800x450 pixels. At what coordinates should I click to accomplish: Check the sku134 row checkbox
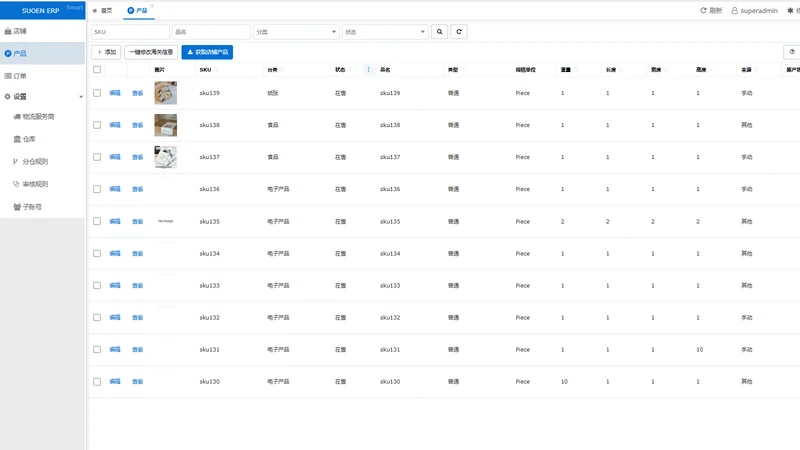[97, 254]
